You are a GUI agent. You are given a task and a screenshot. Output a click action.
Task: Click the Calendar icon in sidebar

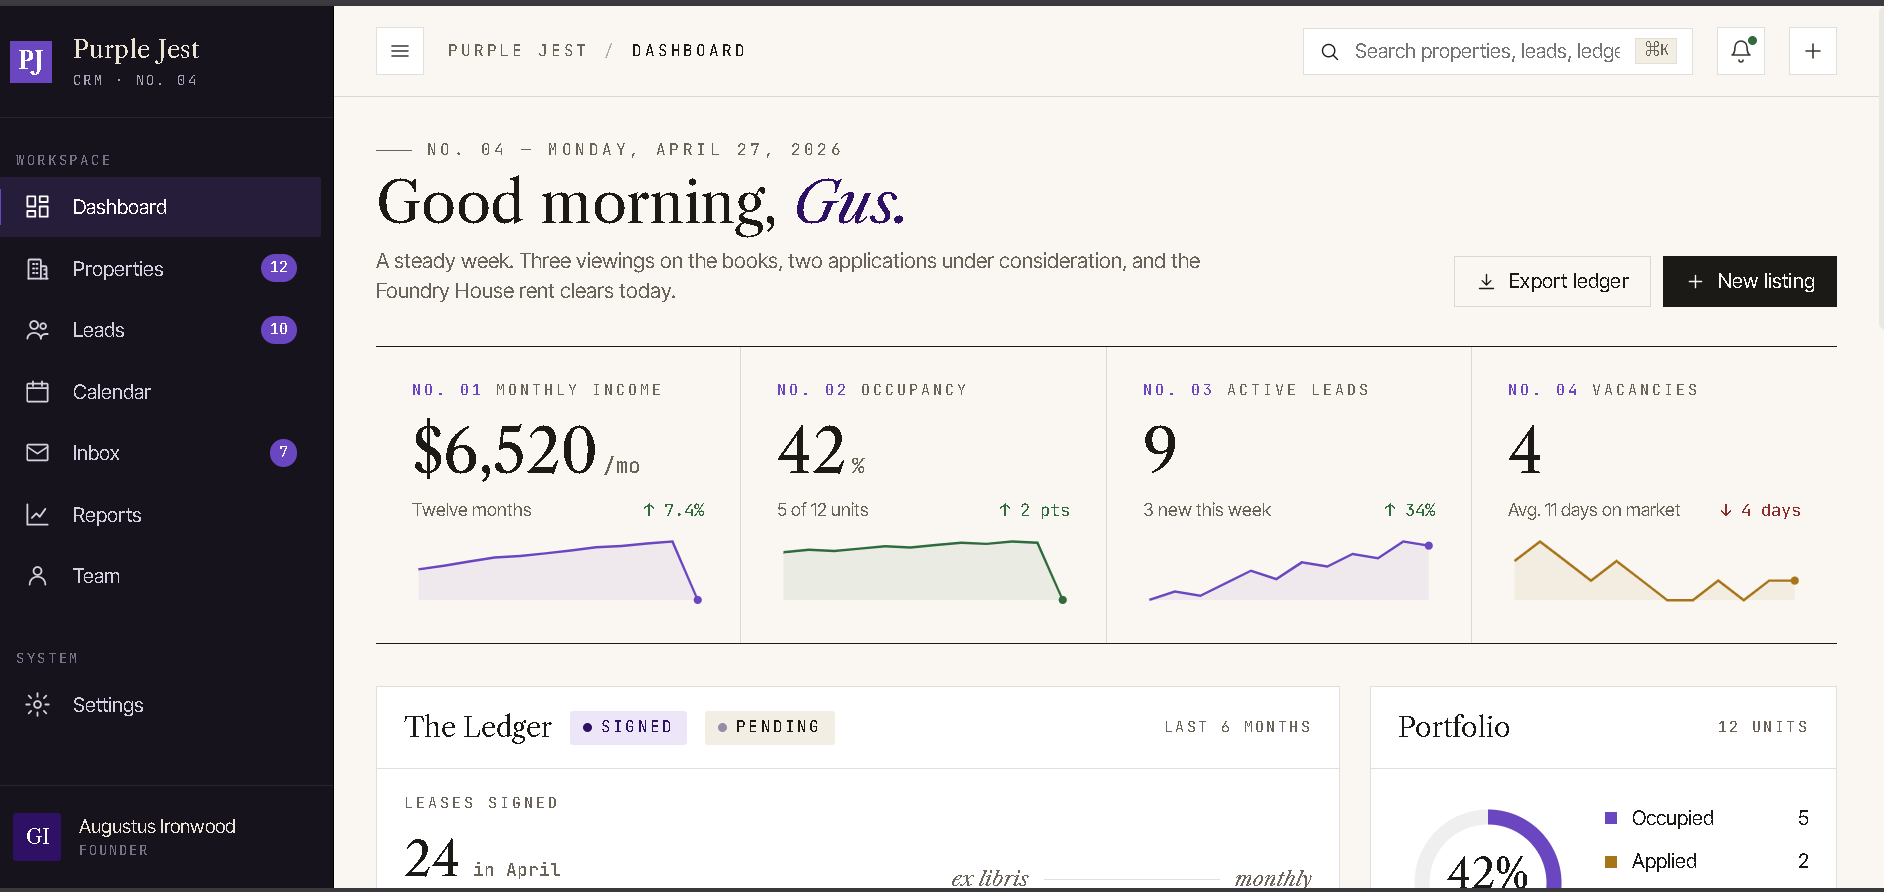click(x=37, y=392)
